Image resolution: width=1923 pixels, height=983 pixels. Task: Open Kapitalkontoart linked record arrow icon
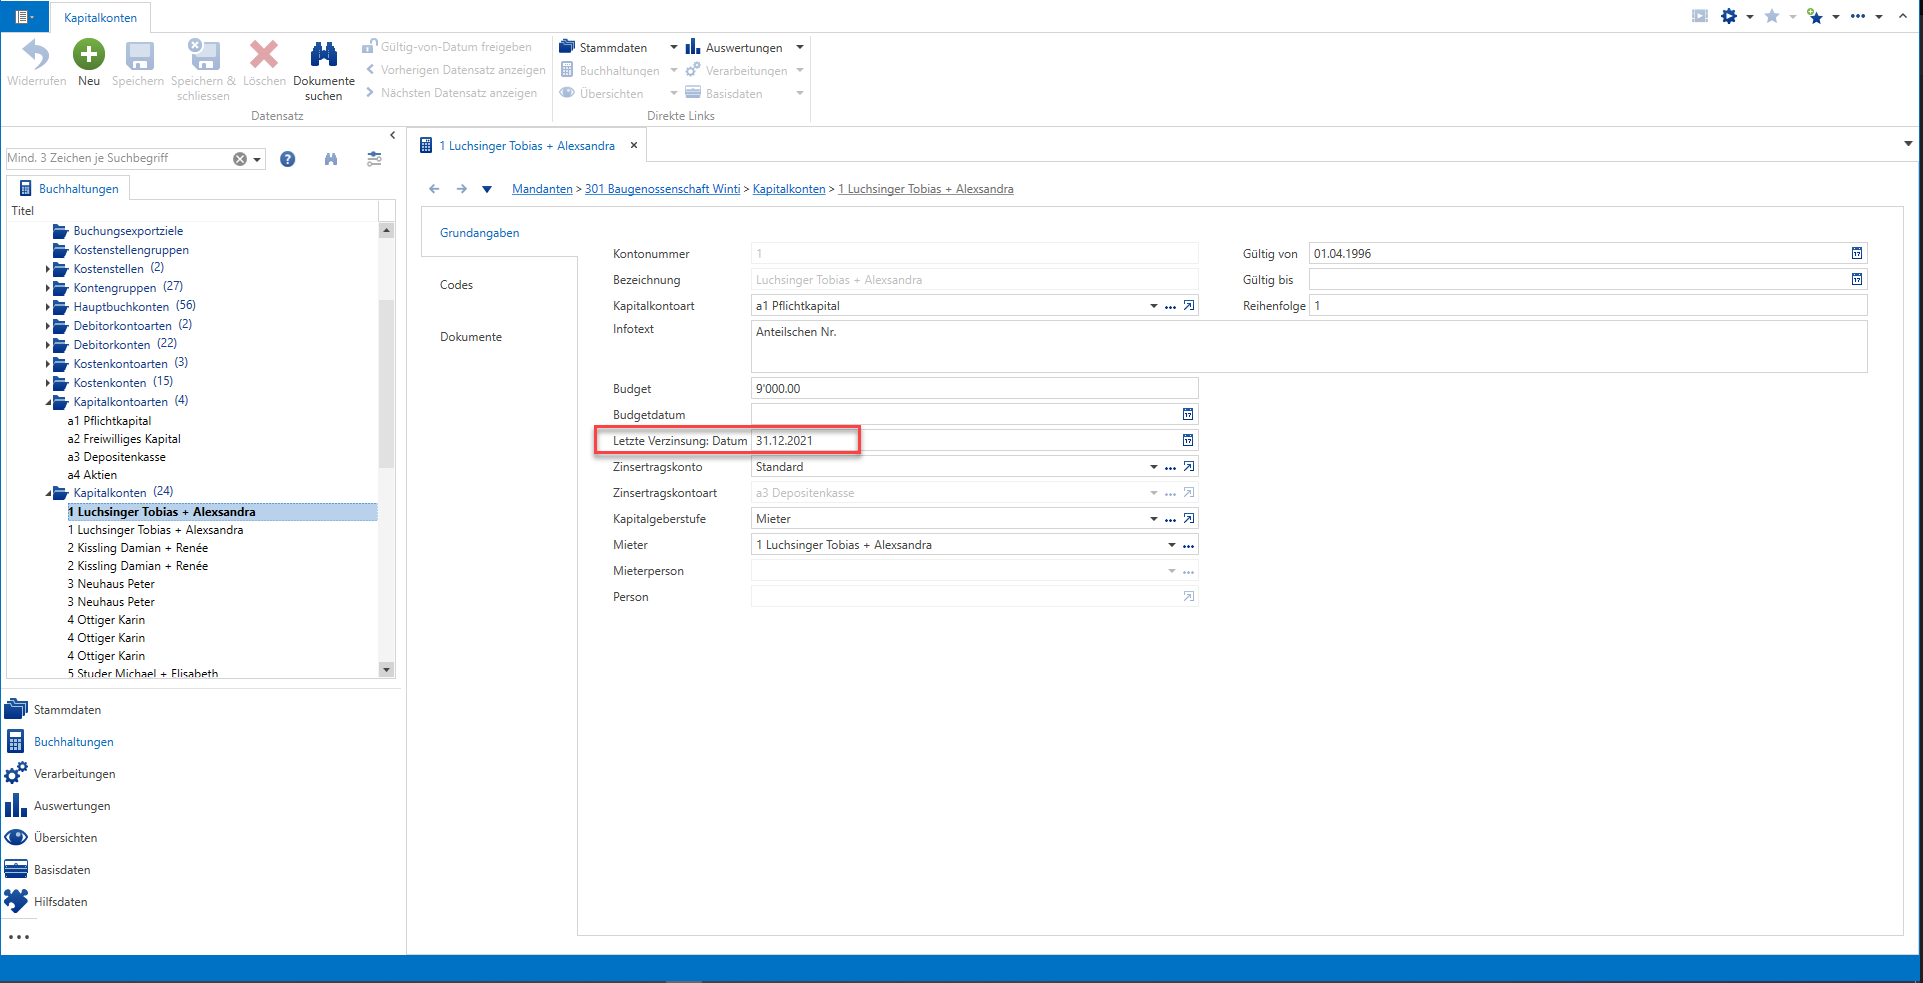click(x=1189, y=306)
